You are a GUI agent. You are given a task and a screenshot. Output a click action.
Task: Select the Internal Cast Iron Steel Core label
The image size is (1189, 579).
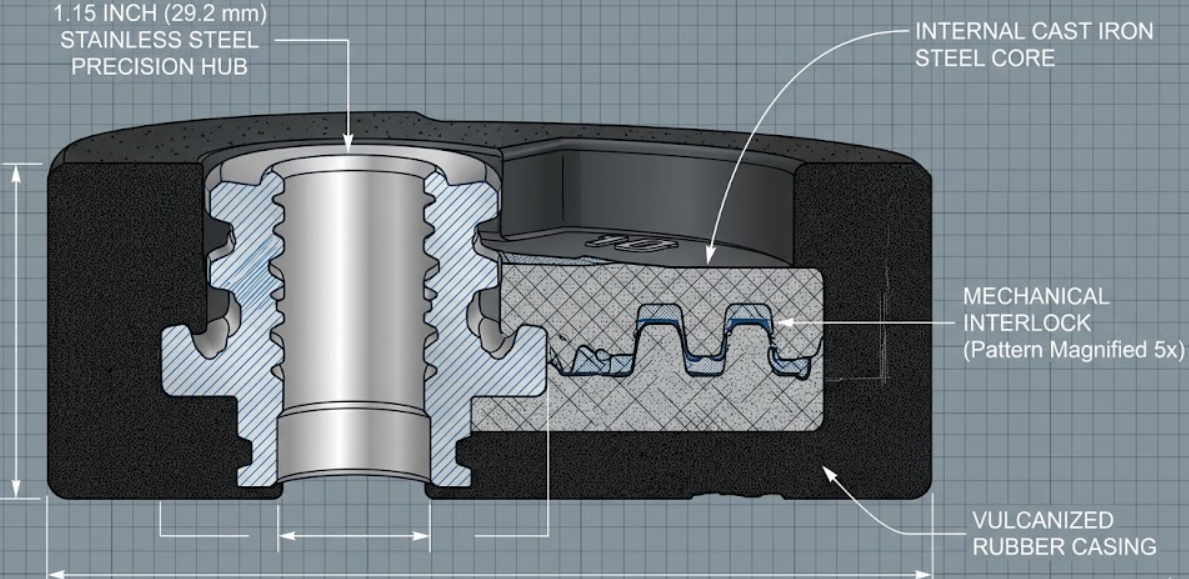(x=1033, y=45)
